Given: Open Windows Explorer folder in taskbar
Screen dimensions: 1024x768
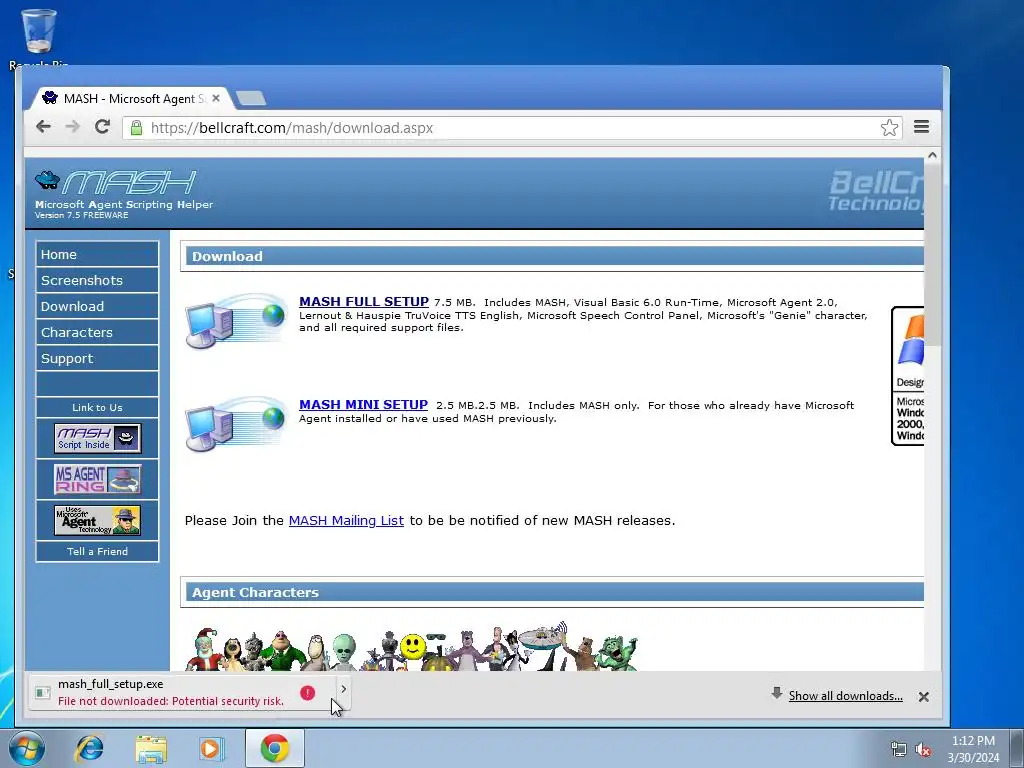Looking at the screenshot, I should pyautogui.click(x=151, y=748).
